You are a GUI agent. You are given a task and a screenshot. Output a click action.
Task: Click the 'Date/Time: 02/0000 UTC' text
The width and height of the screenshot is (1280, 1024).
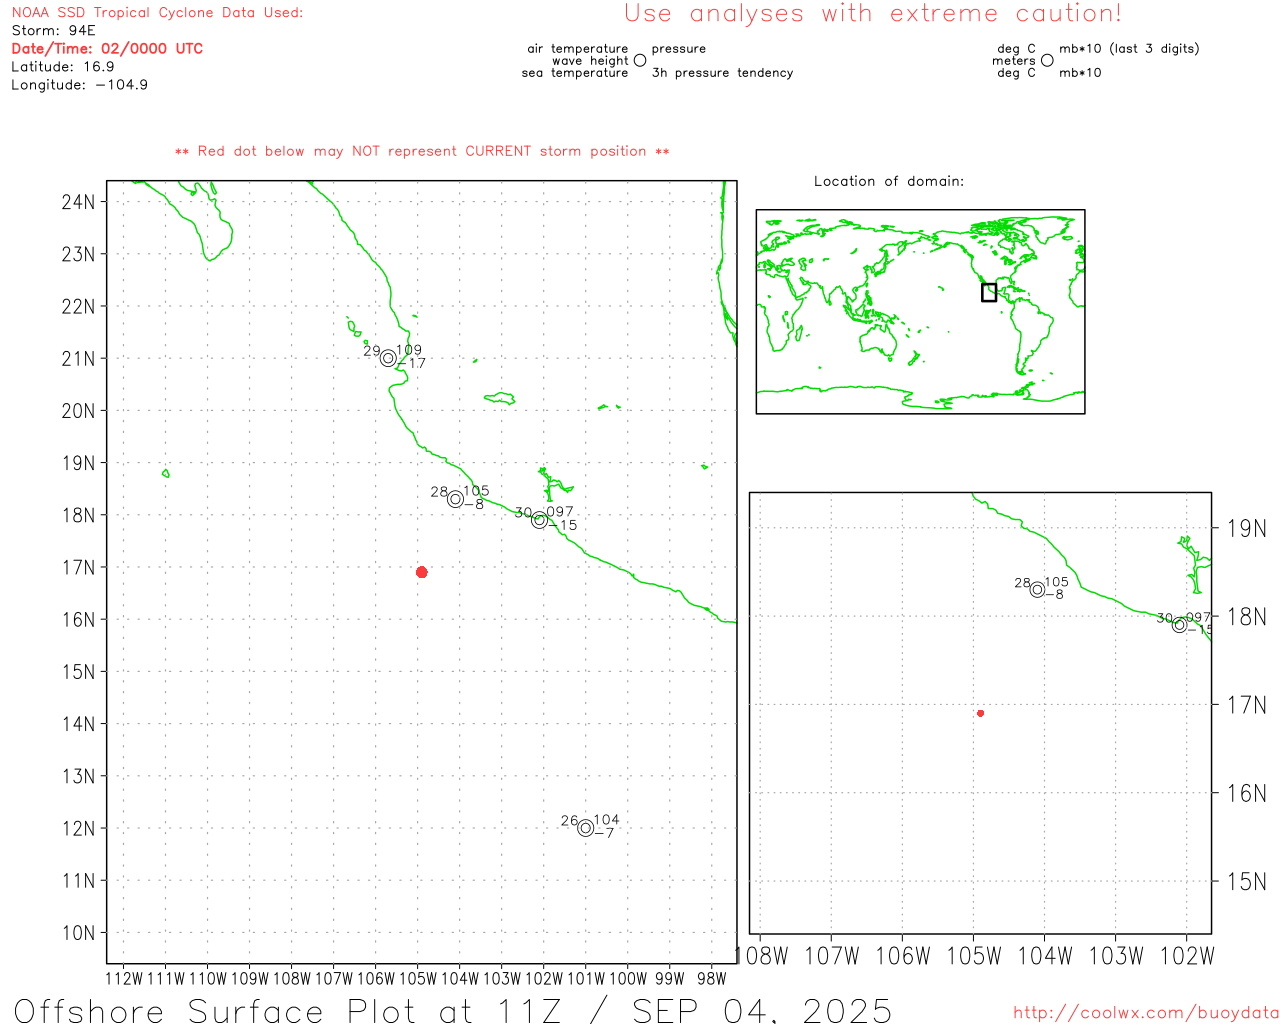pos(107,49)
